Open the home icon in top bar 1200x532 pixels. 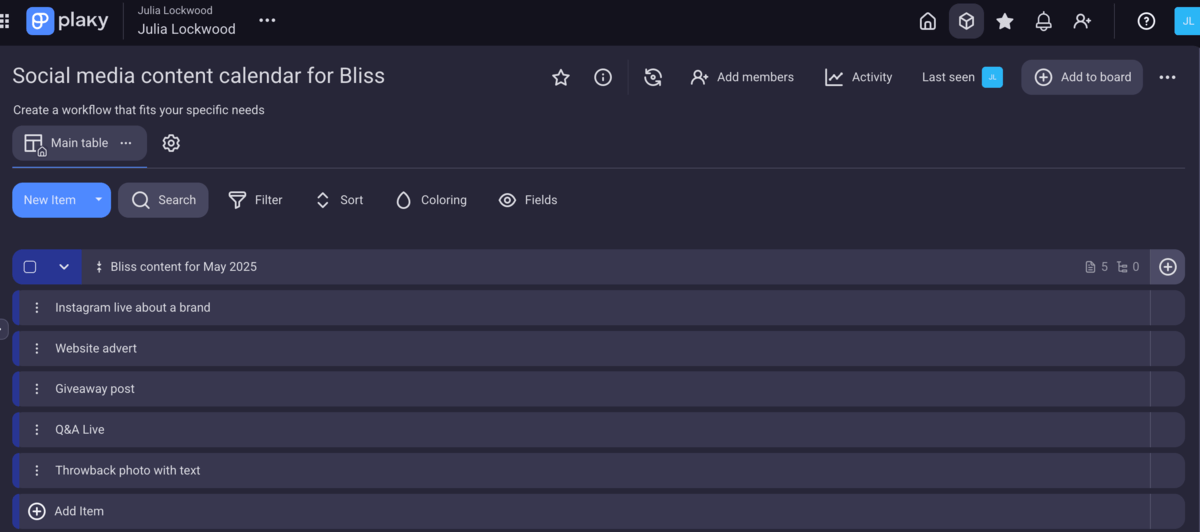tap(928, 21)
